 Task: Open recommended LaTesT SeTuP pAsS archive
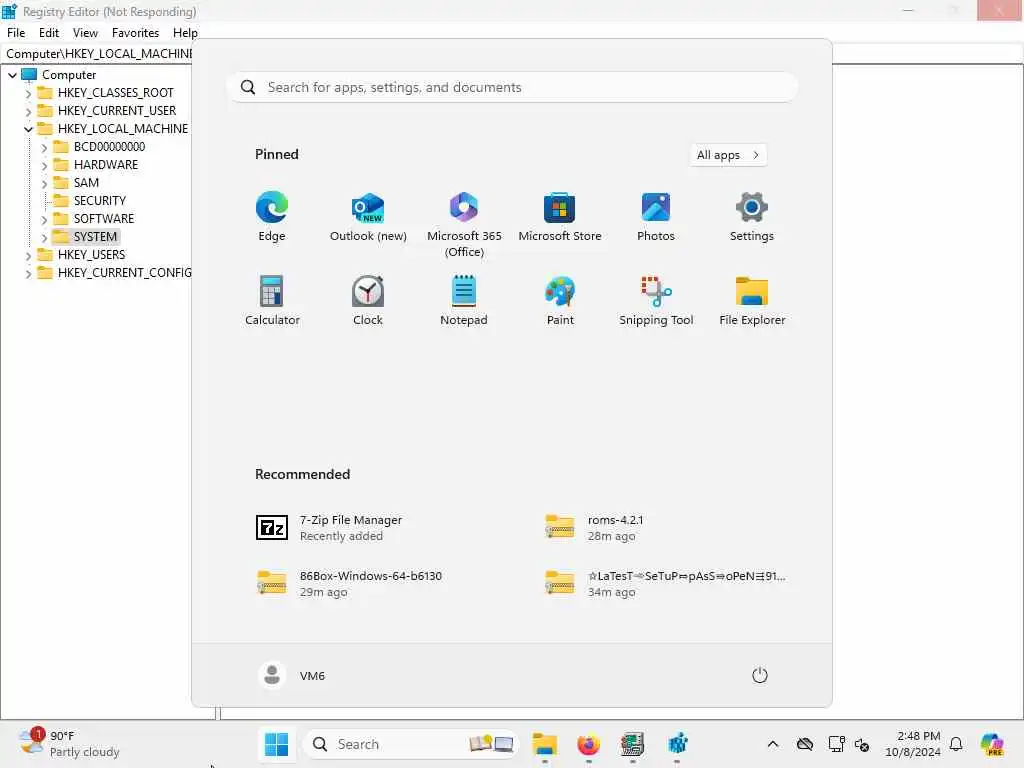(666, 583)
